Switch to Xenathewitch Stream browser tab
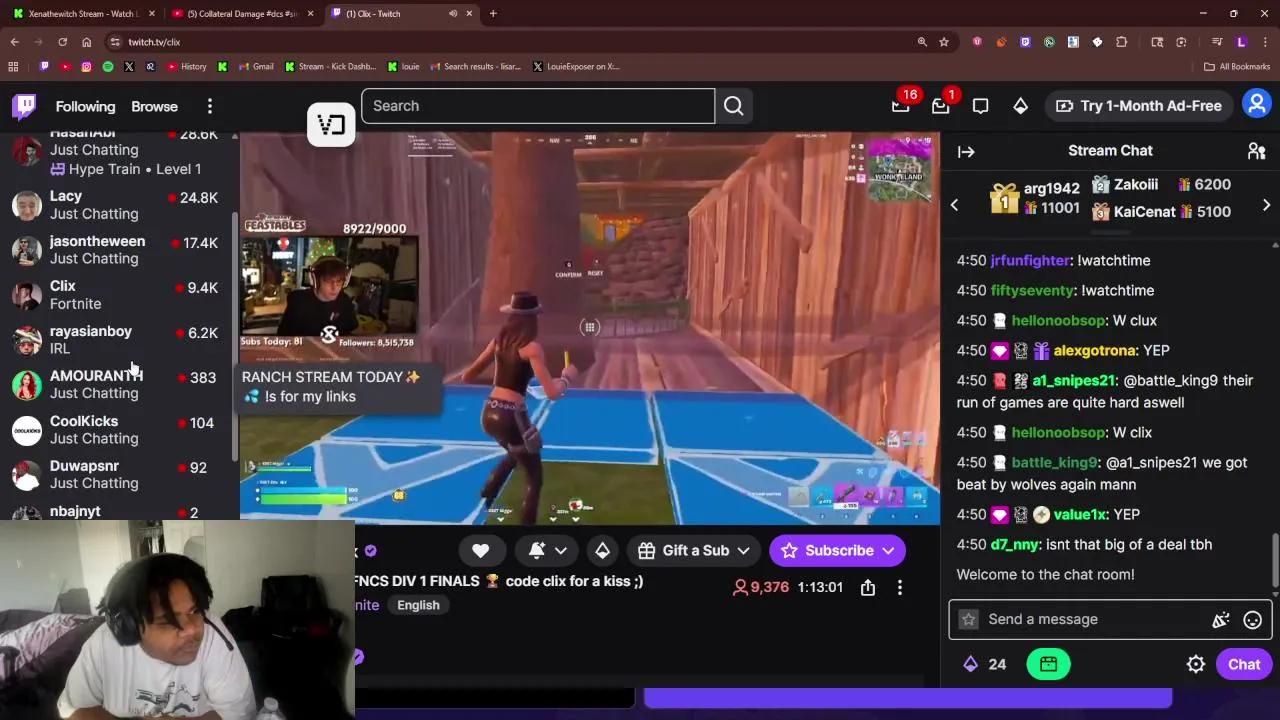 82,14
